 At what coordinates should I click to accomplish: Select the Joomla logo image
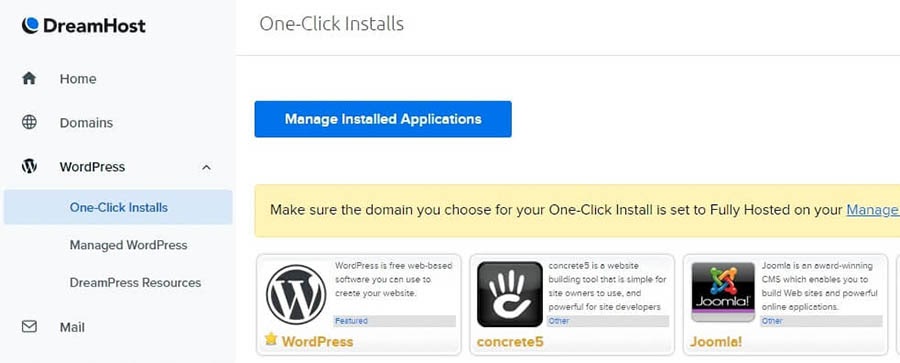pos(723,292)
